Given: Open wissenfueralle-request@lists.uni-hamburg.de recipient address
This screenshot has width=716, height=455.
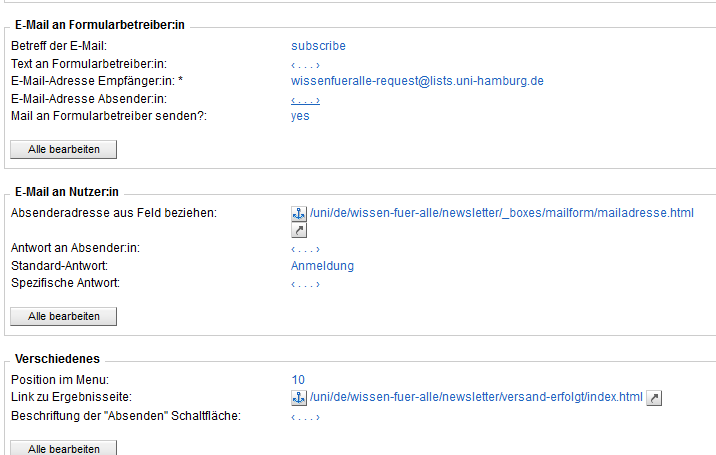Looking at the screenshot, I should 417,81.
